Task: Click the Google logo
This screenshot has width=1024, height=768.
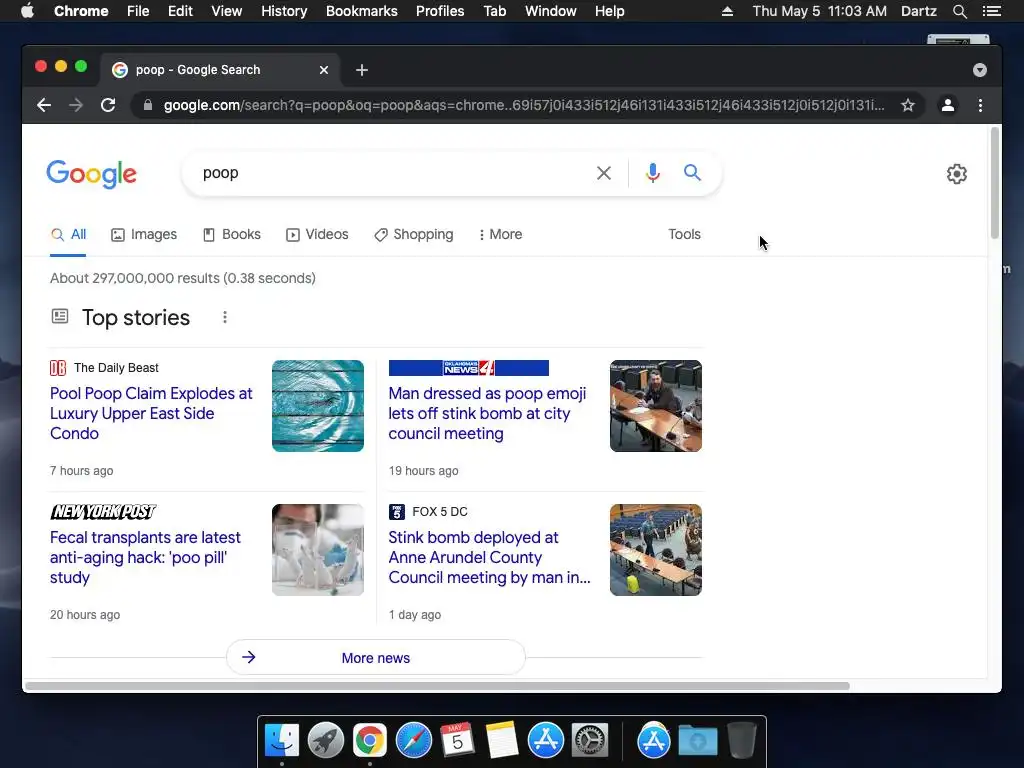Action: [x=91, y=174]
